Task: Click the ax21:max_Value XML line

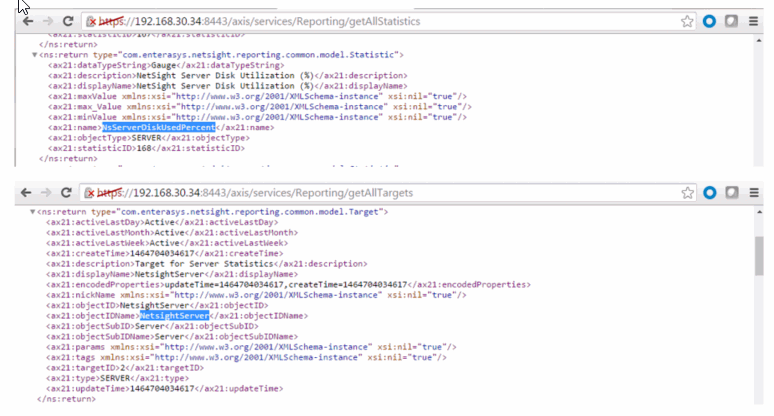Action: tap(260, 107)
